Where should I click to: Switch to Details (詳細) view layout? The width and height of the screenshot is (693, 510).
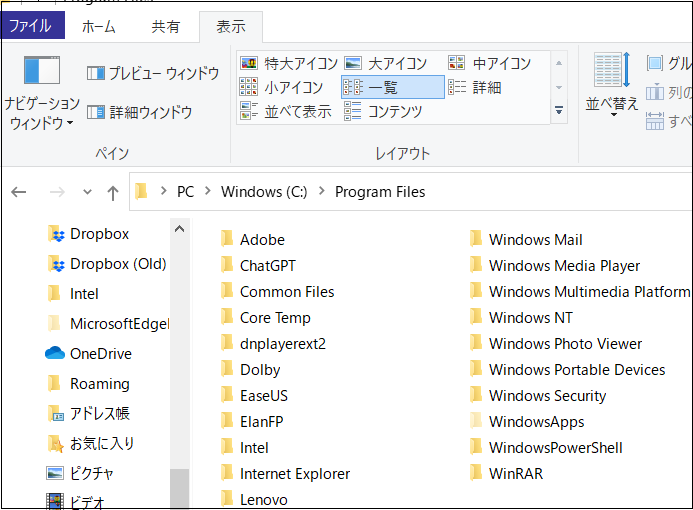[x=476, y=87]
